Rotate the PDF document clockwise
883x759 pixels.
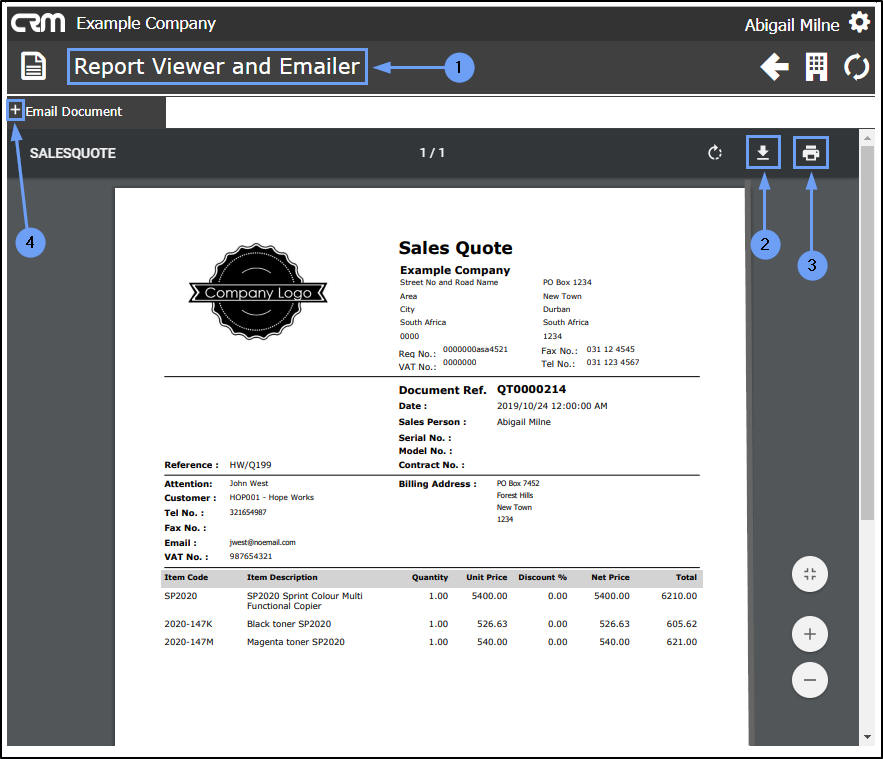[715, 153]
